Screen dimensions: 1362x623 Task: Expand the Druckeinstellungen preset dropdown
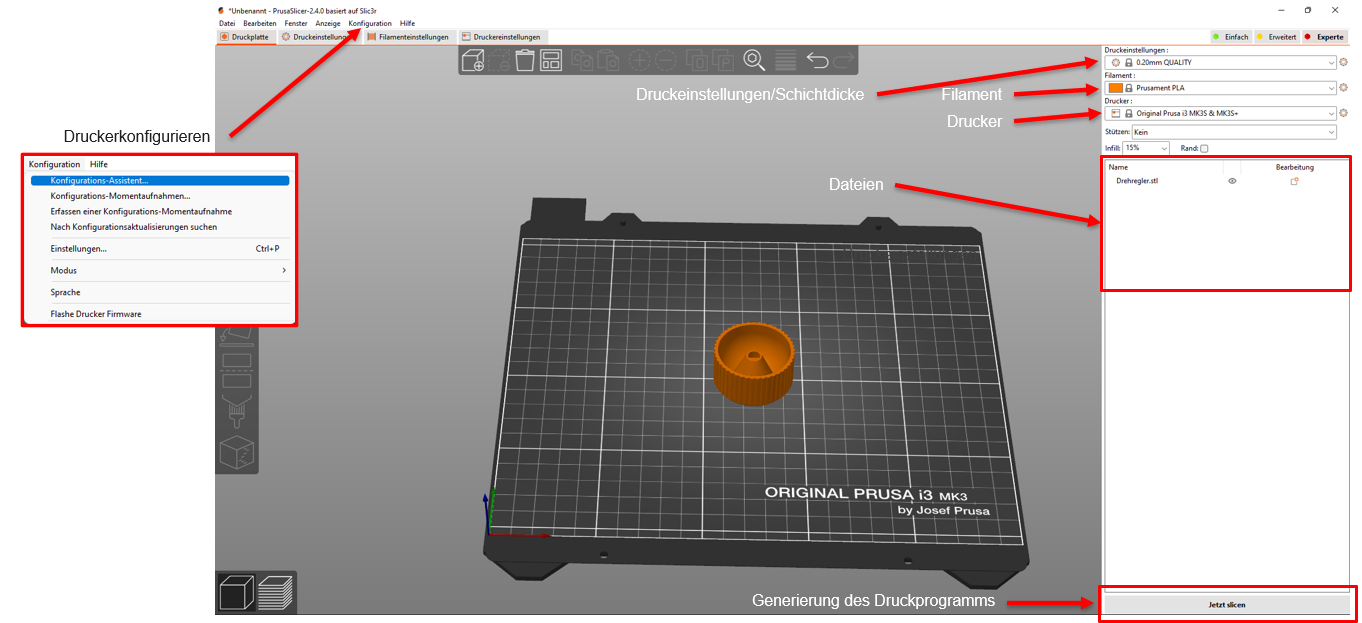coord(1331,62)
